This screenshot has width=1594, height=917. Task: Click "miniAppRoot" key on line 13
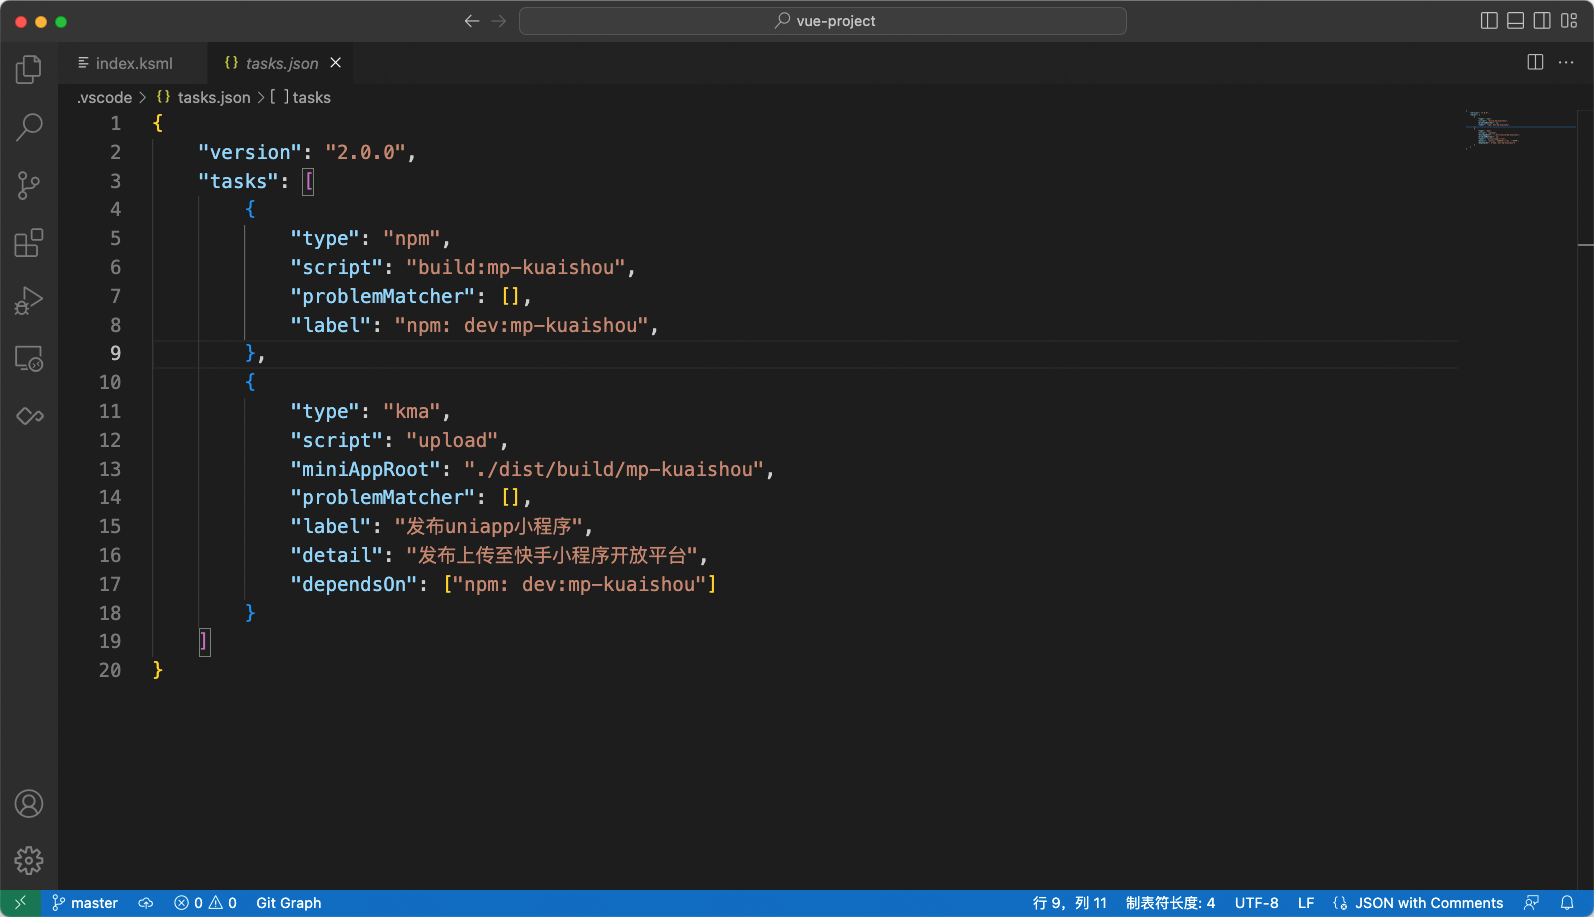(365, 469)
